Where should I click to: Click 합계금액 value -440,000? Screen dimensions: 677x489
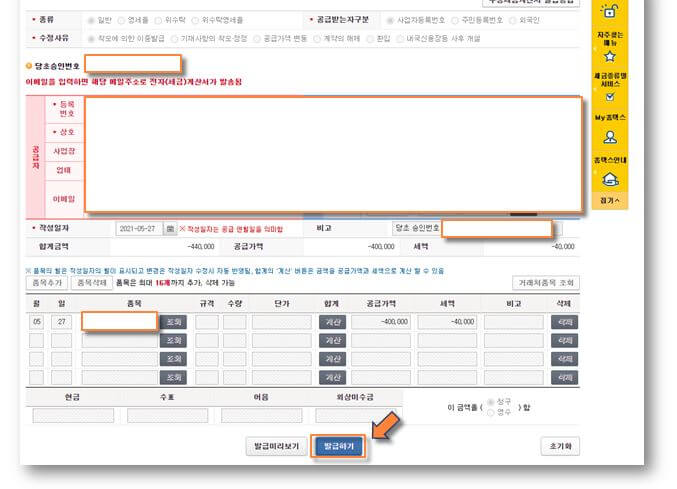(201, 247)
